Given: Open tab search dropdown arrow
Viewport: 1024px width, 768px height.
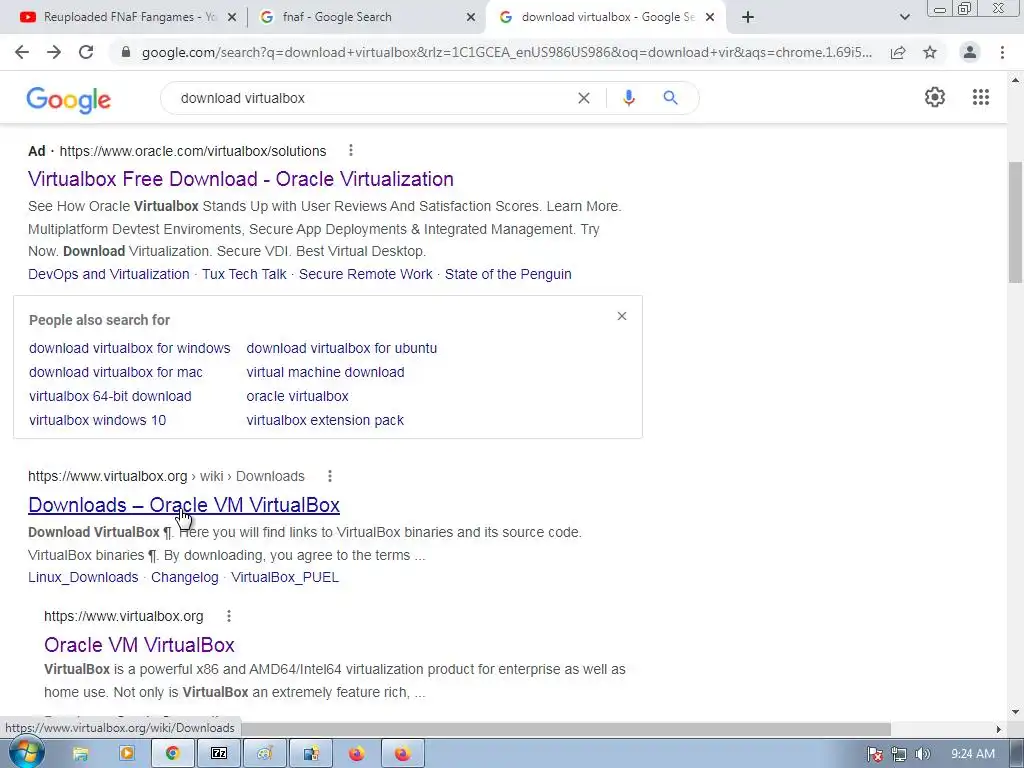Looking at the screenshot, I should tap(904, 17).
